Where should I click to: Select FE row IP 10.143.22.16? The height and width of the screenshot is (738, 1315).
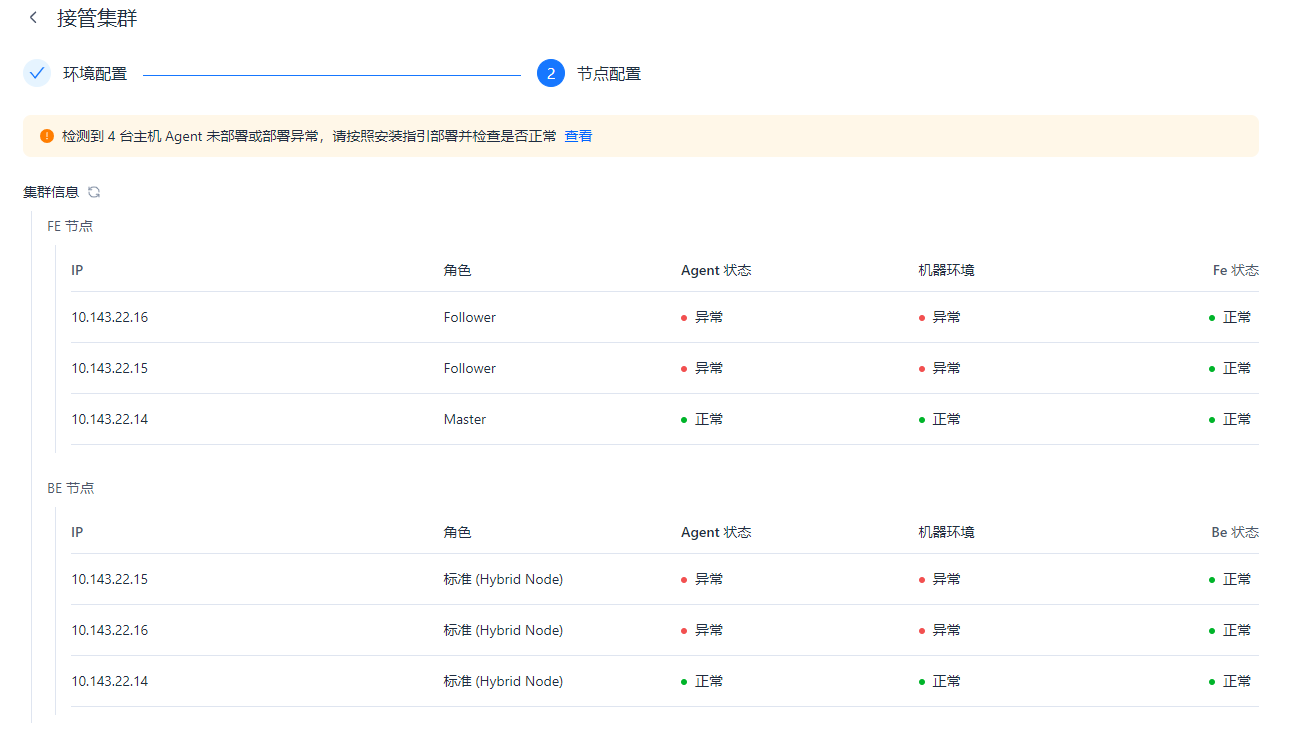pos(109,317)
